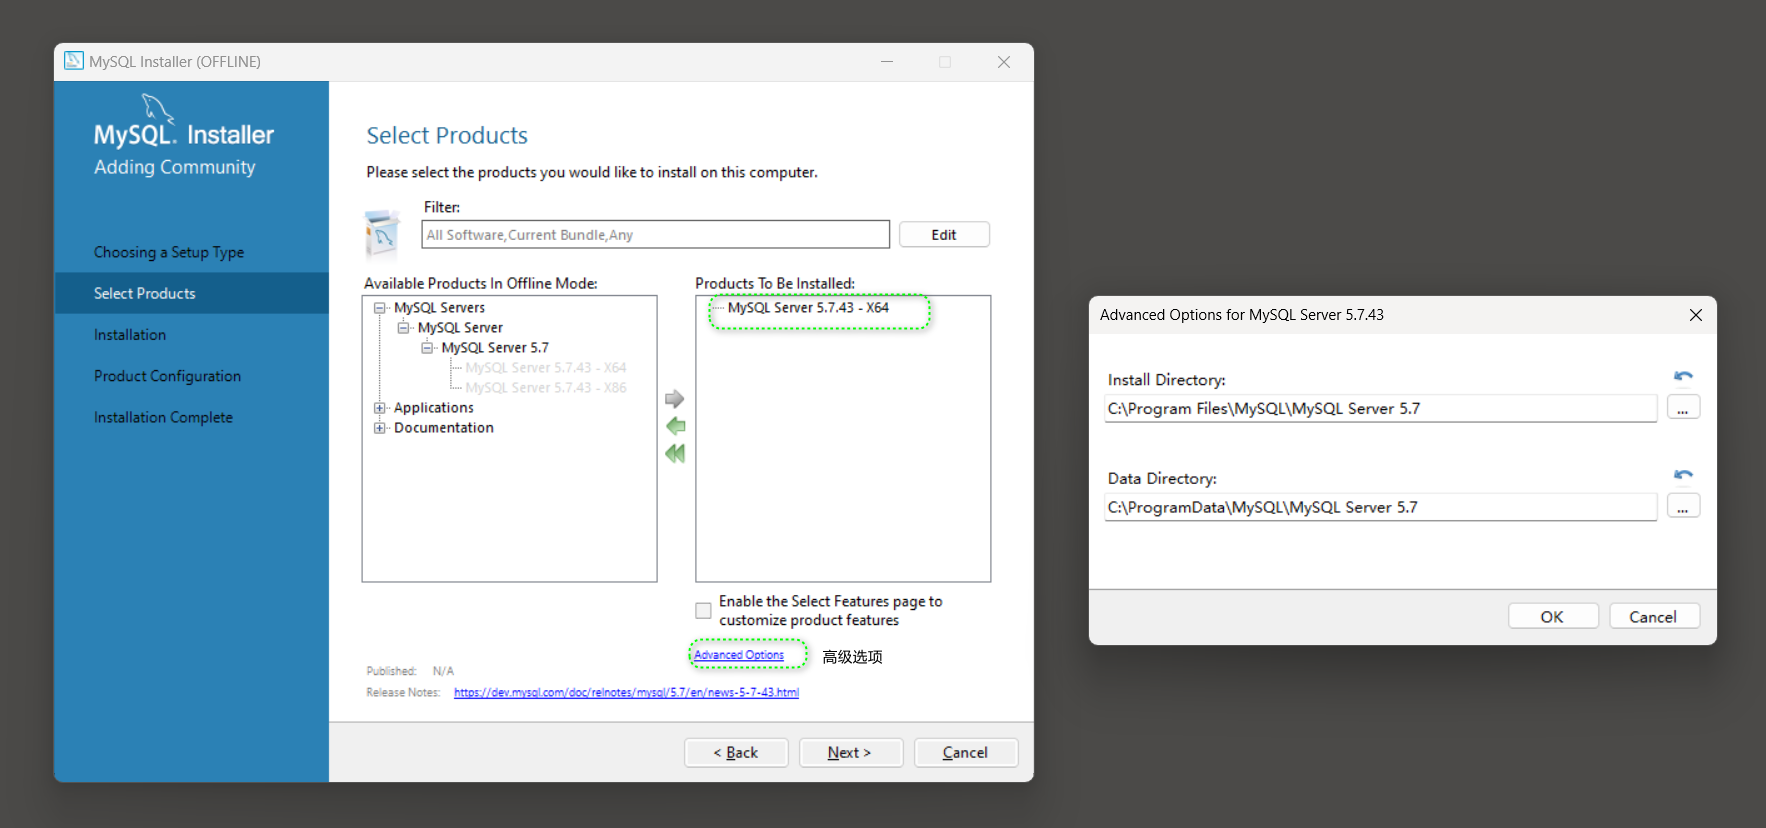Click the Install Directory path field
Screen dimensions: 1766x828
(1381, 408)
